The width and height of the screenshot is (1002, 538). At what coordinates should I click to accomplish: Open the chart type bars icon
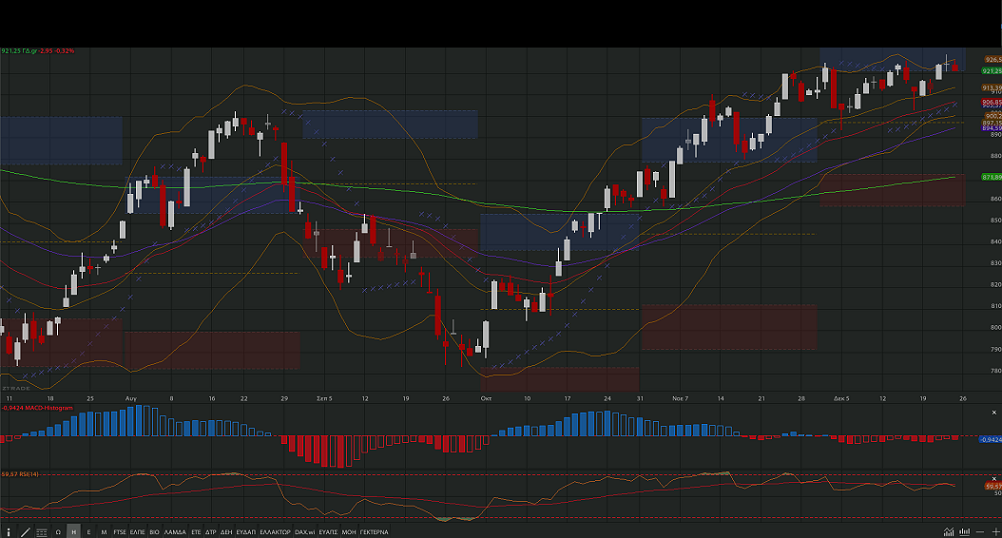click(x=964, y=532)
